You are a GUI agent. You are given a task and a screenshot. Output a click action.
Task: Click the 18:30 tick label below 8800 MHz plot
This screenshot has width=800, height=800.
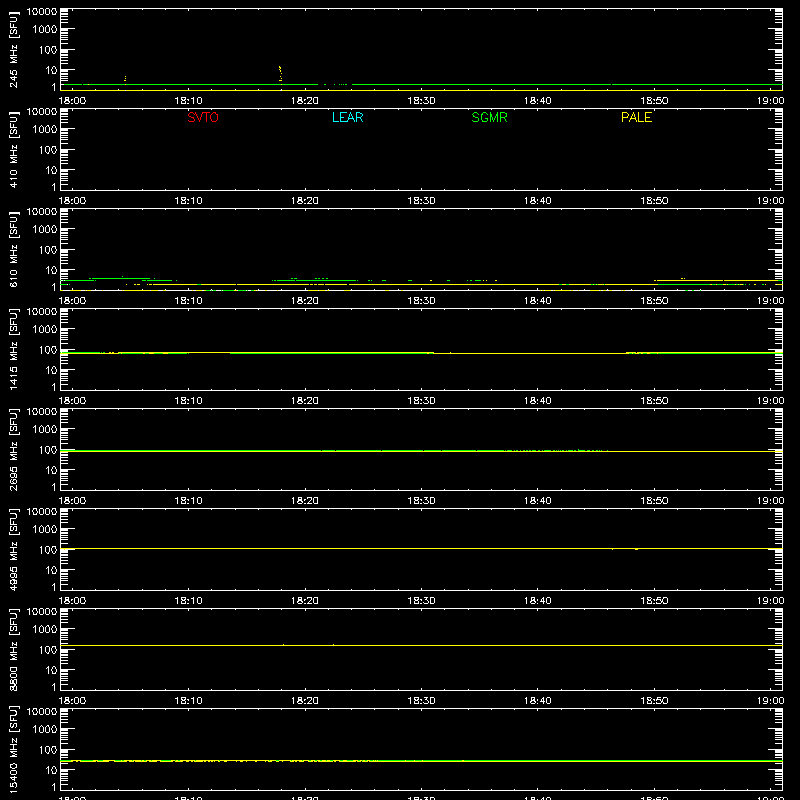coord(421,701)
